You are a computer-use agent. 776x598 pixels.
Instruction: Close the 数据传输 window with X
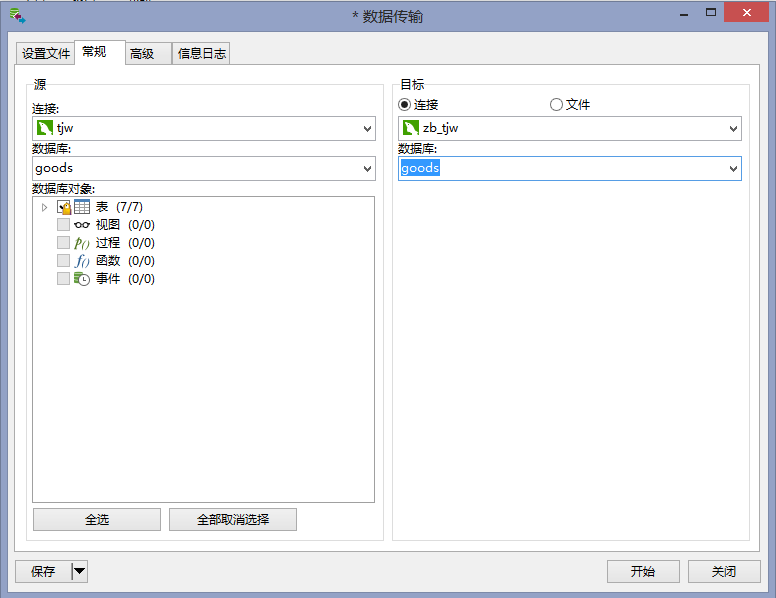pos(746,12)
